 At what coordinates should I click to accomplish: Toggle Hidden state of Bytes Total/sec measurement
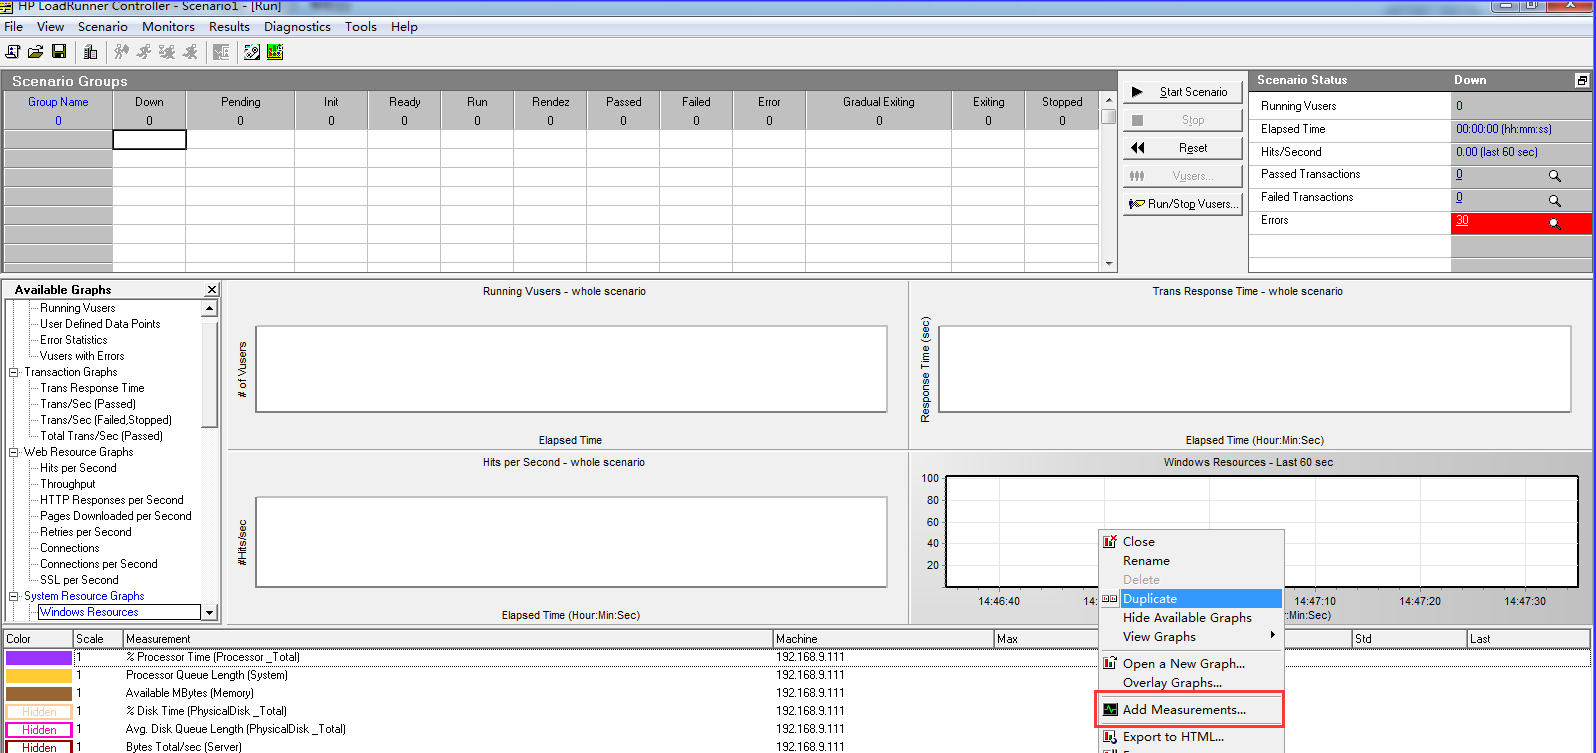pyautogui.click(x=39, y=747)
